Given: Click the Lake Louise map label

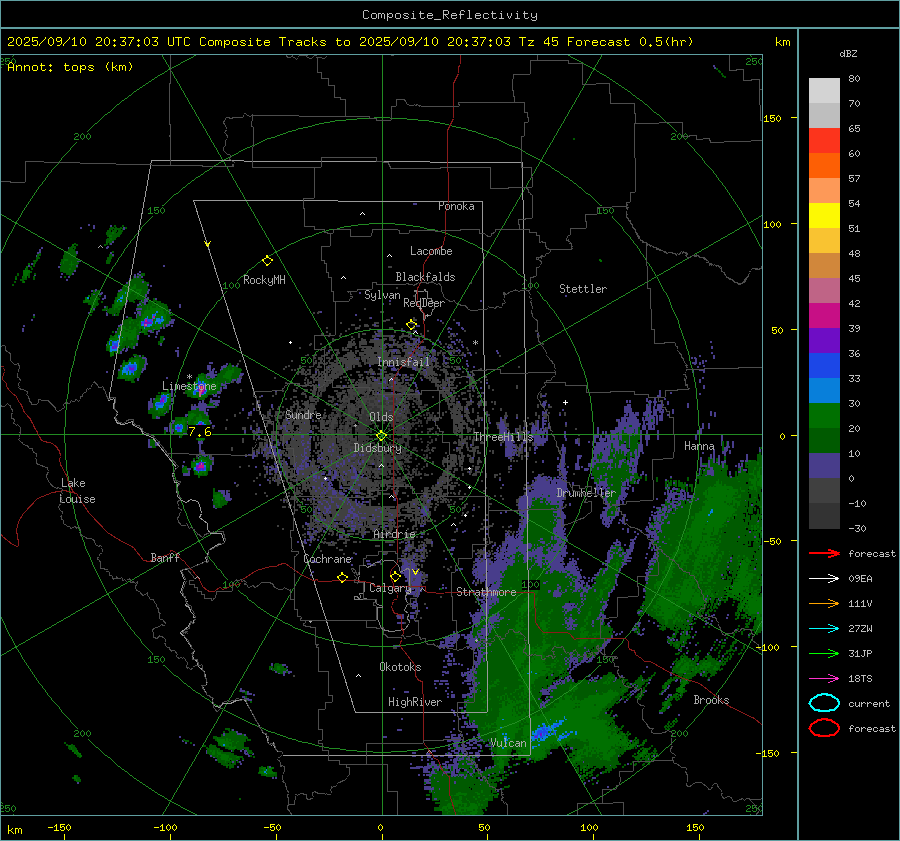Looking at the screenshot, I should [77, 491].
